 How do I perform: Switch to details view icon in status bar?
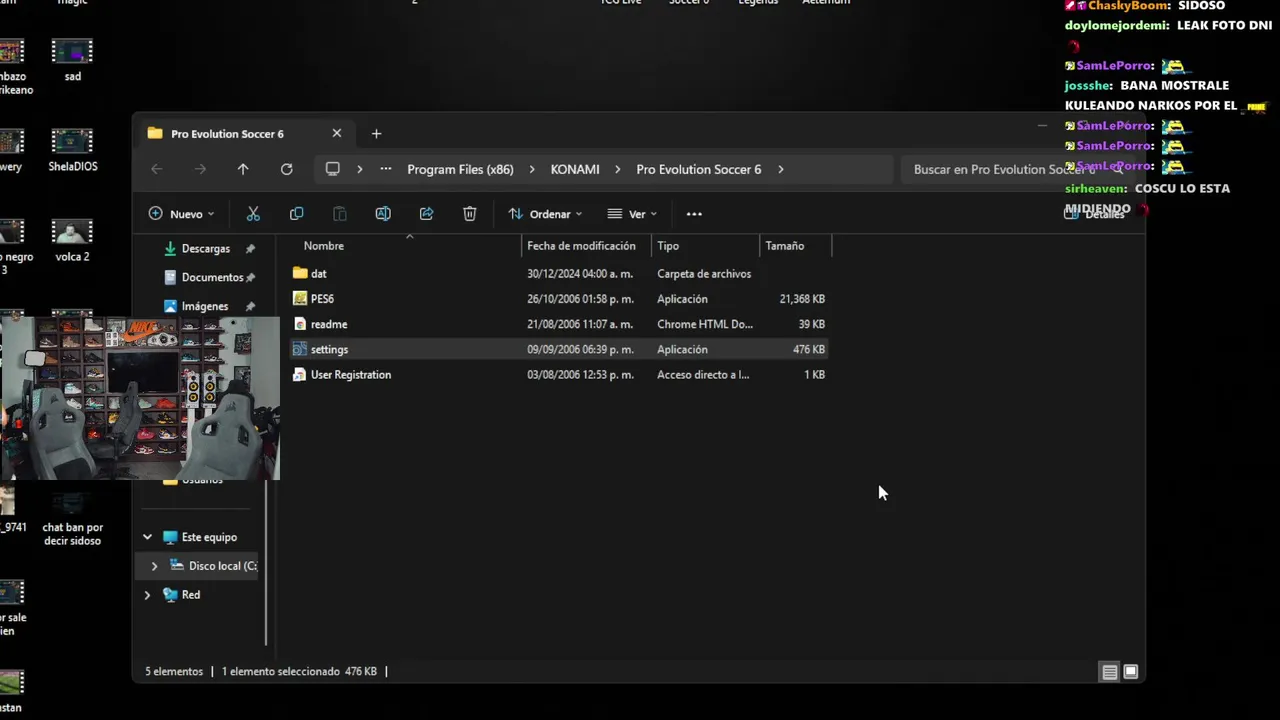pos(1109,672)
